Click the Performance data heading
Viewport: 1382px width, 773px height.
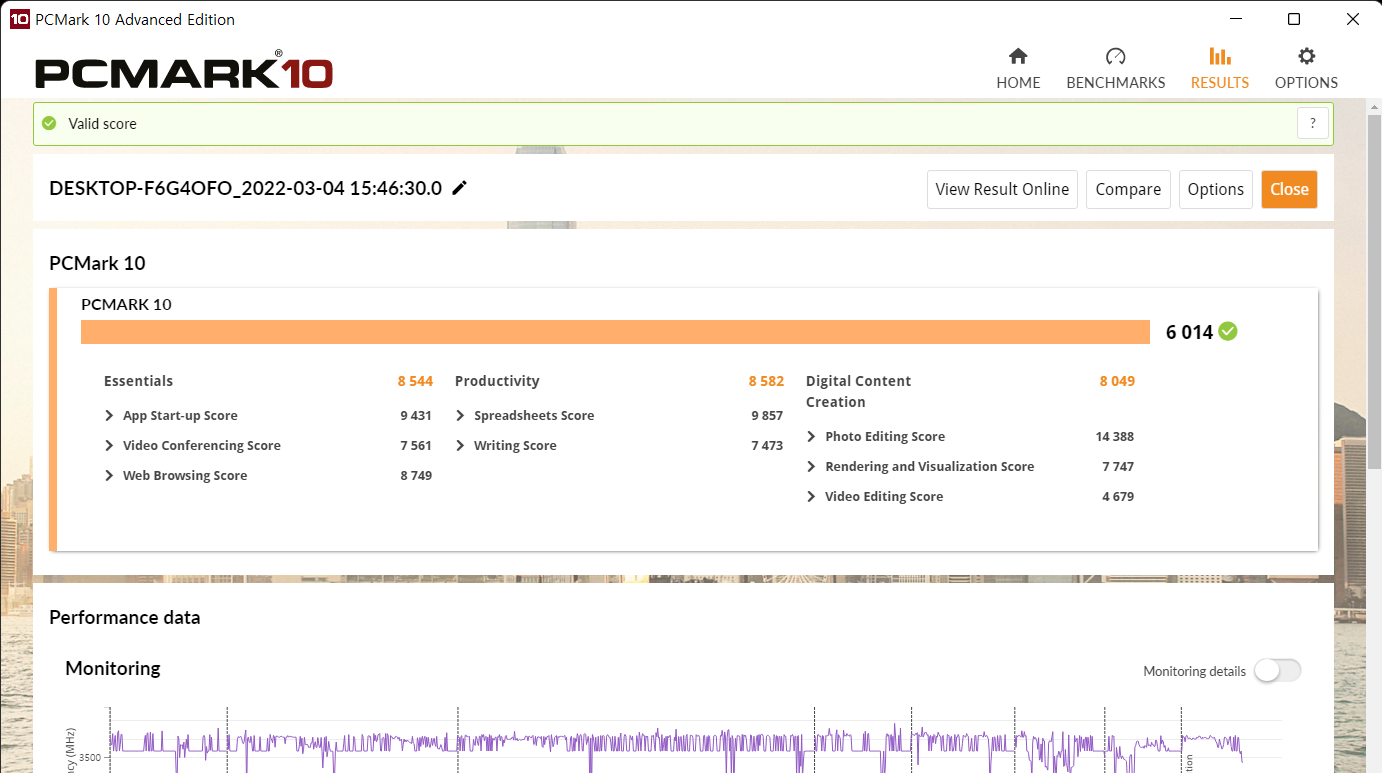125,617
